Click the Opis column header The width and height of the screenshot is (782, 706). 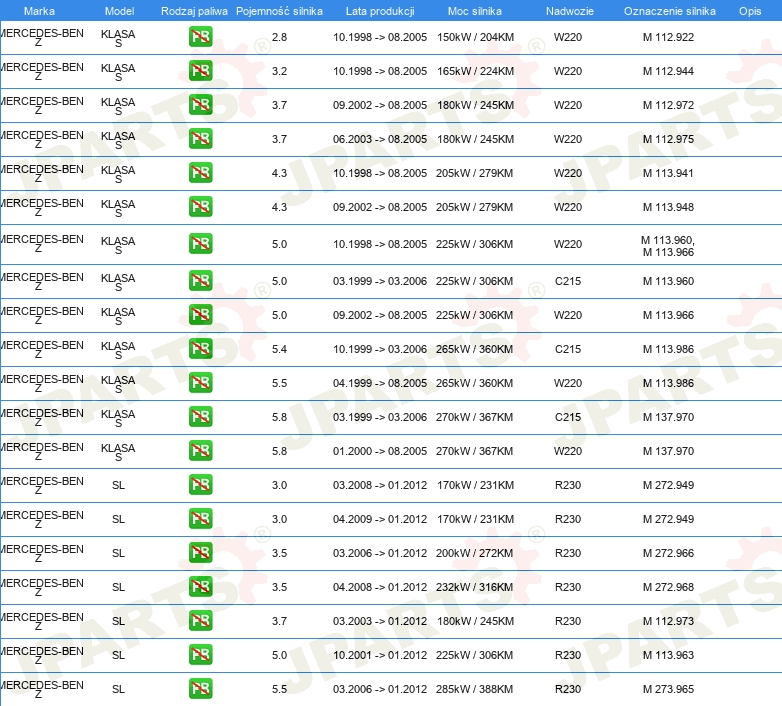[x=749, y=11]
